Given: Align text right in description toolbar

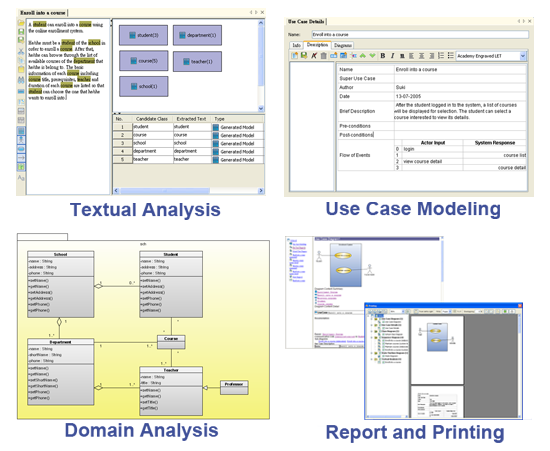Looking at the screenshot, I should (x=431, y=55).
